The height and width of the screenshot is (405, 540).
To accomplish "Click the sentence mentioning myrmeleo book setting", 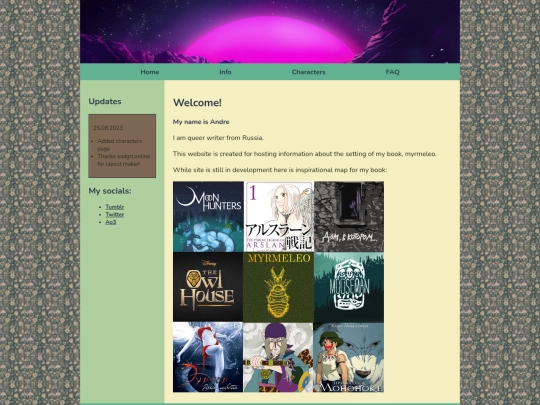I will click(x=305, y=154).
